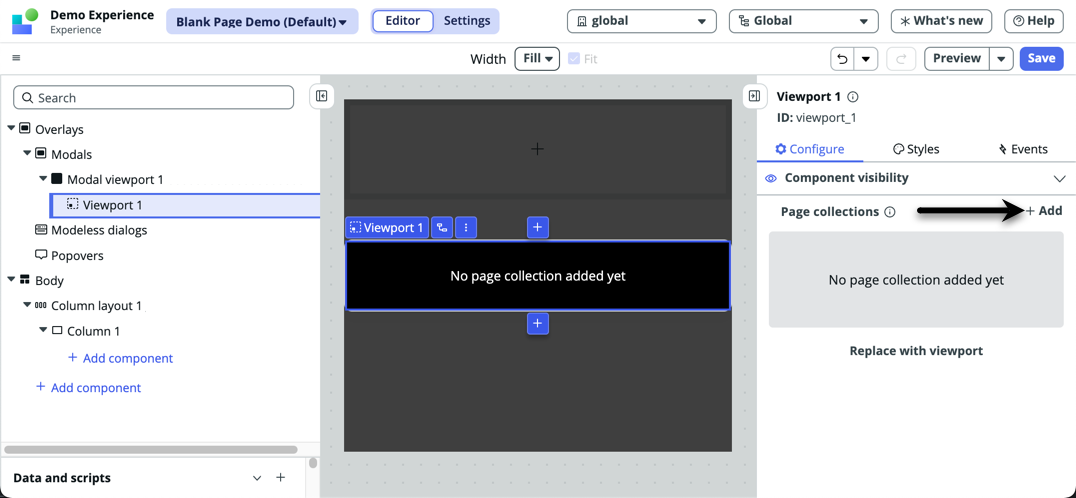Click the plus in the top dark canvas area

click(x=537, y=148)
